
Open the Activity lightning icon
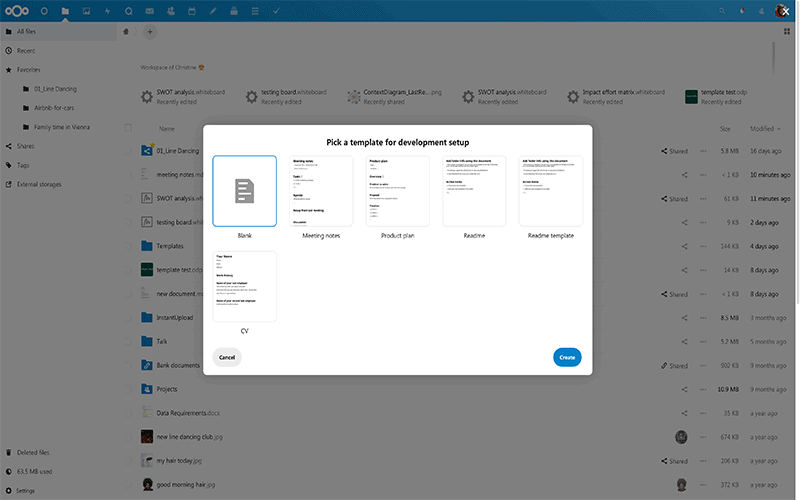(x=107, y=11)
